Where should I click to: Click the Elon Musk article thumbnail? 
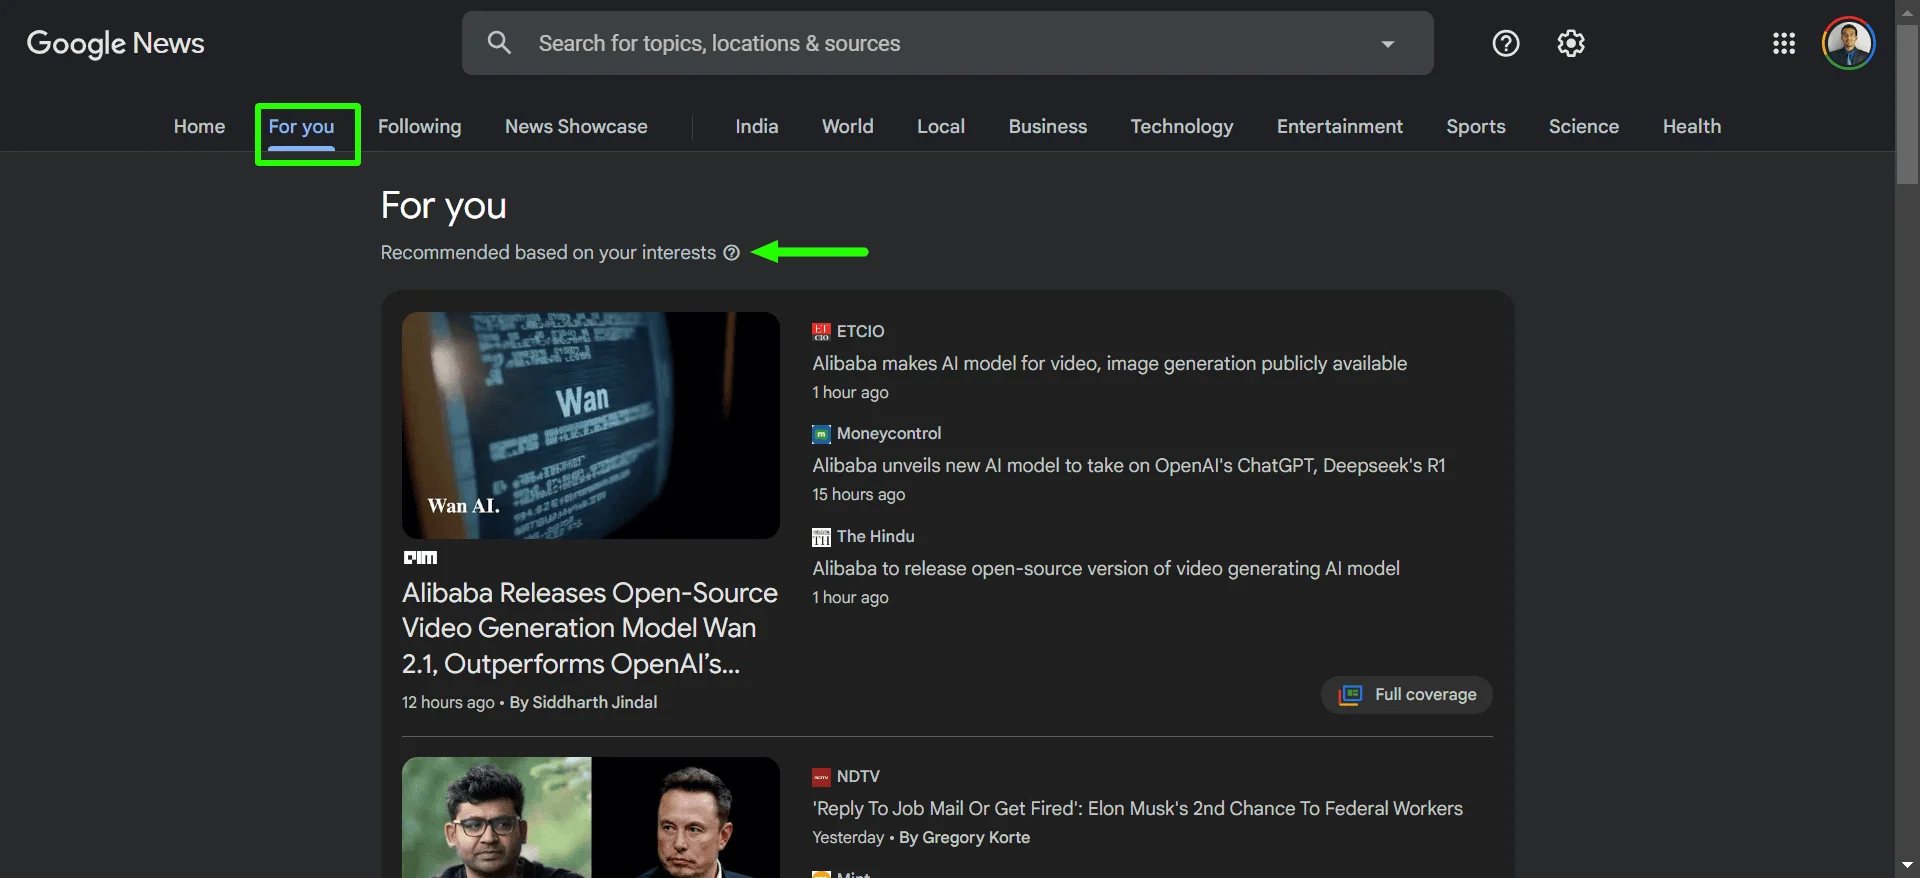click(x=590, y=817)
